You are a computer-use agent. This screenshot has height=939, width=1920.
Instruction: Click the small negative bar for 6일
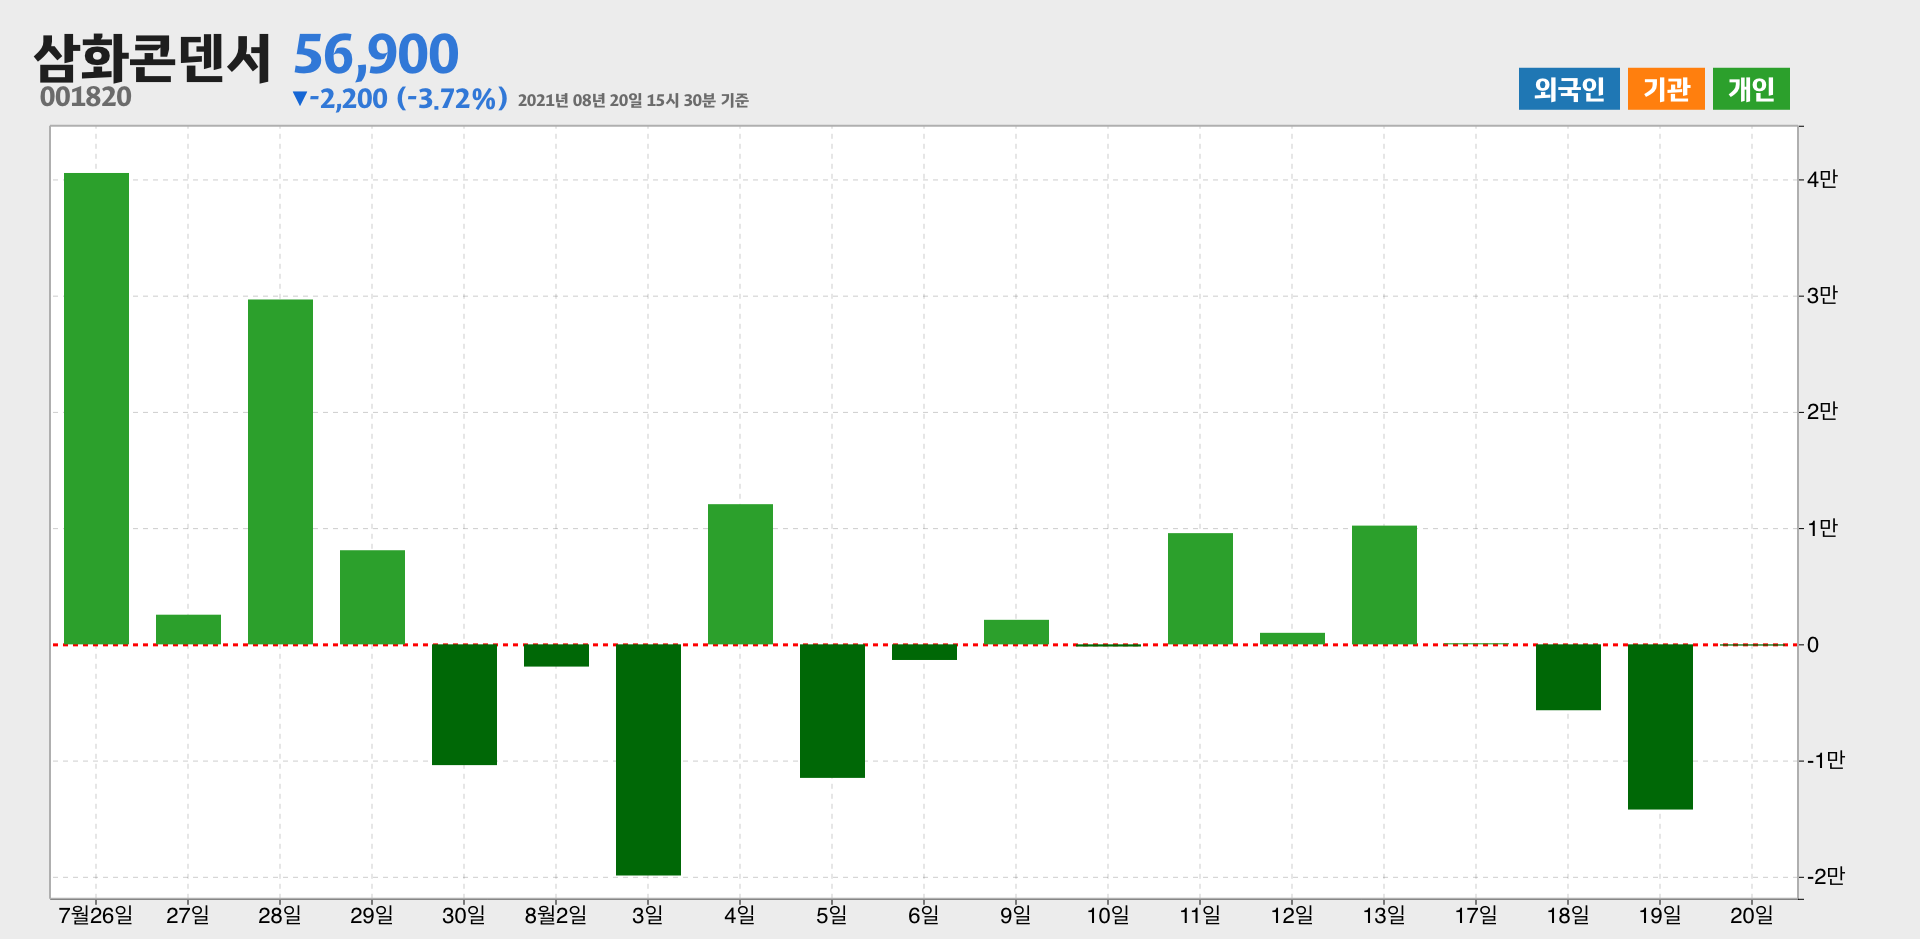pyautogui.click(x=924, y=652)
